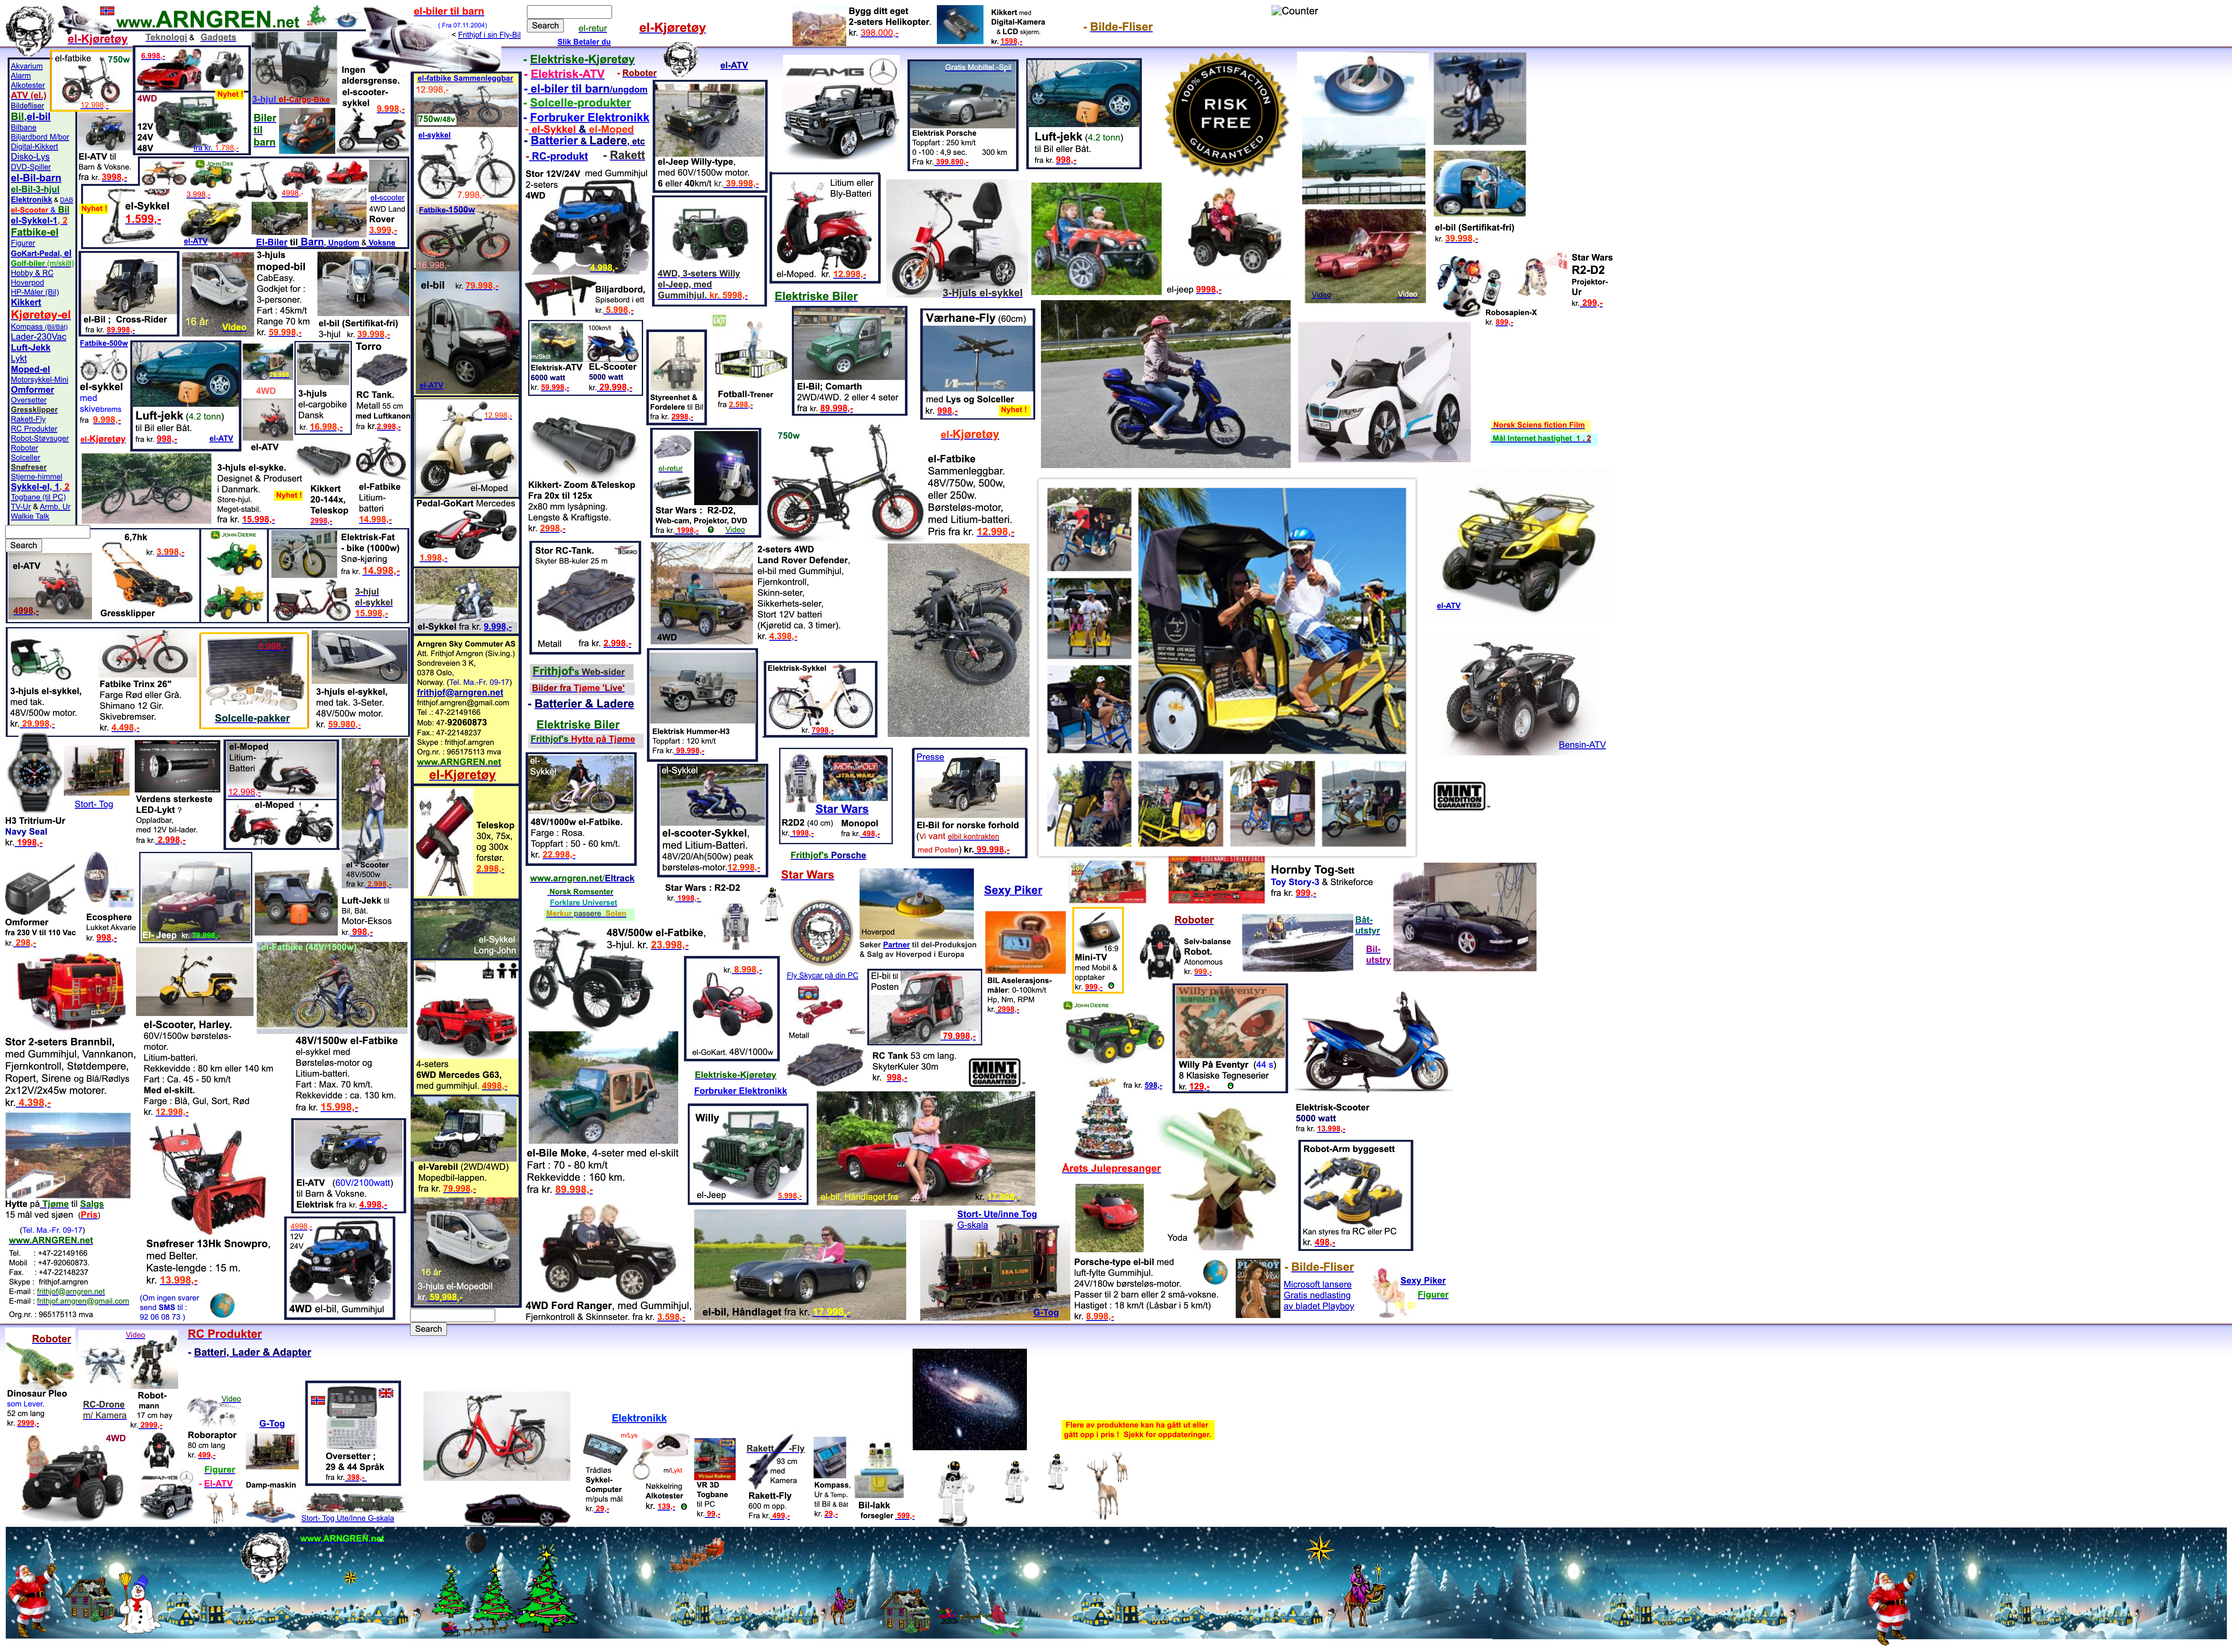Select Akvarium in the left category list
Image resolution: width=2232 pixels, height=1652 pixels.
(27, 66)
